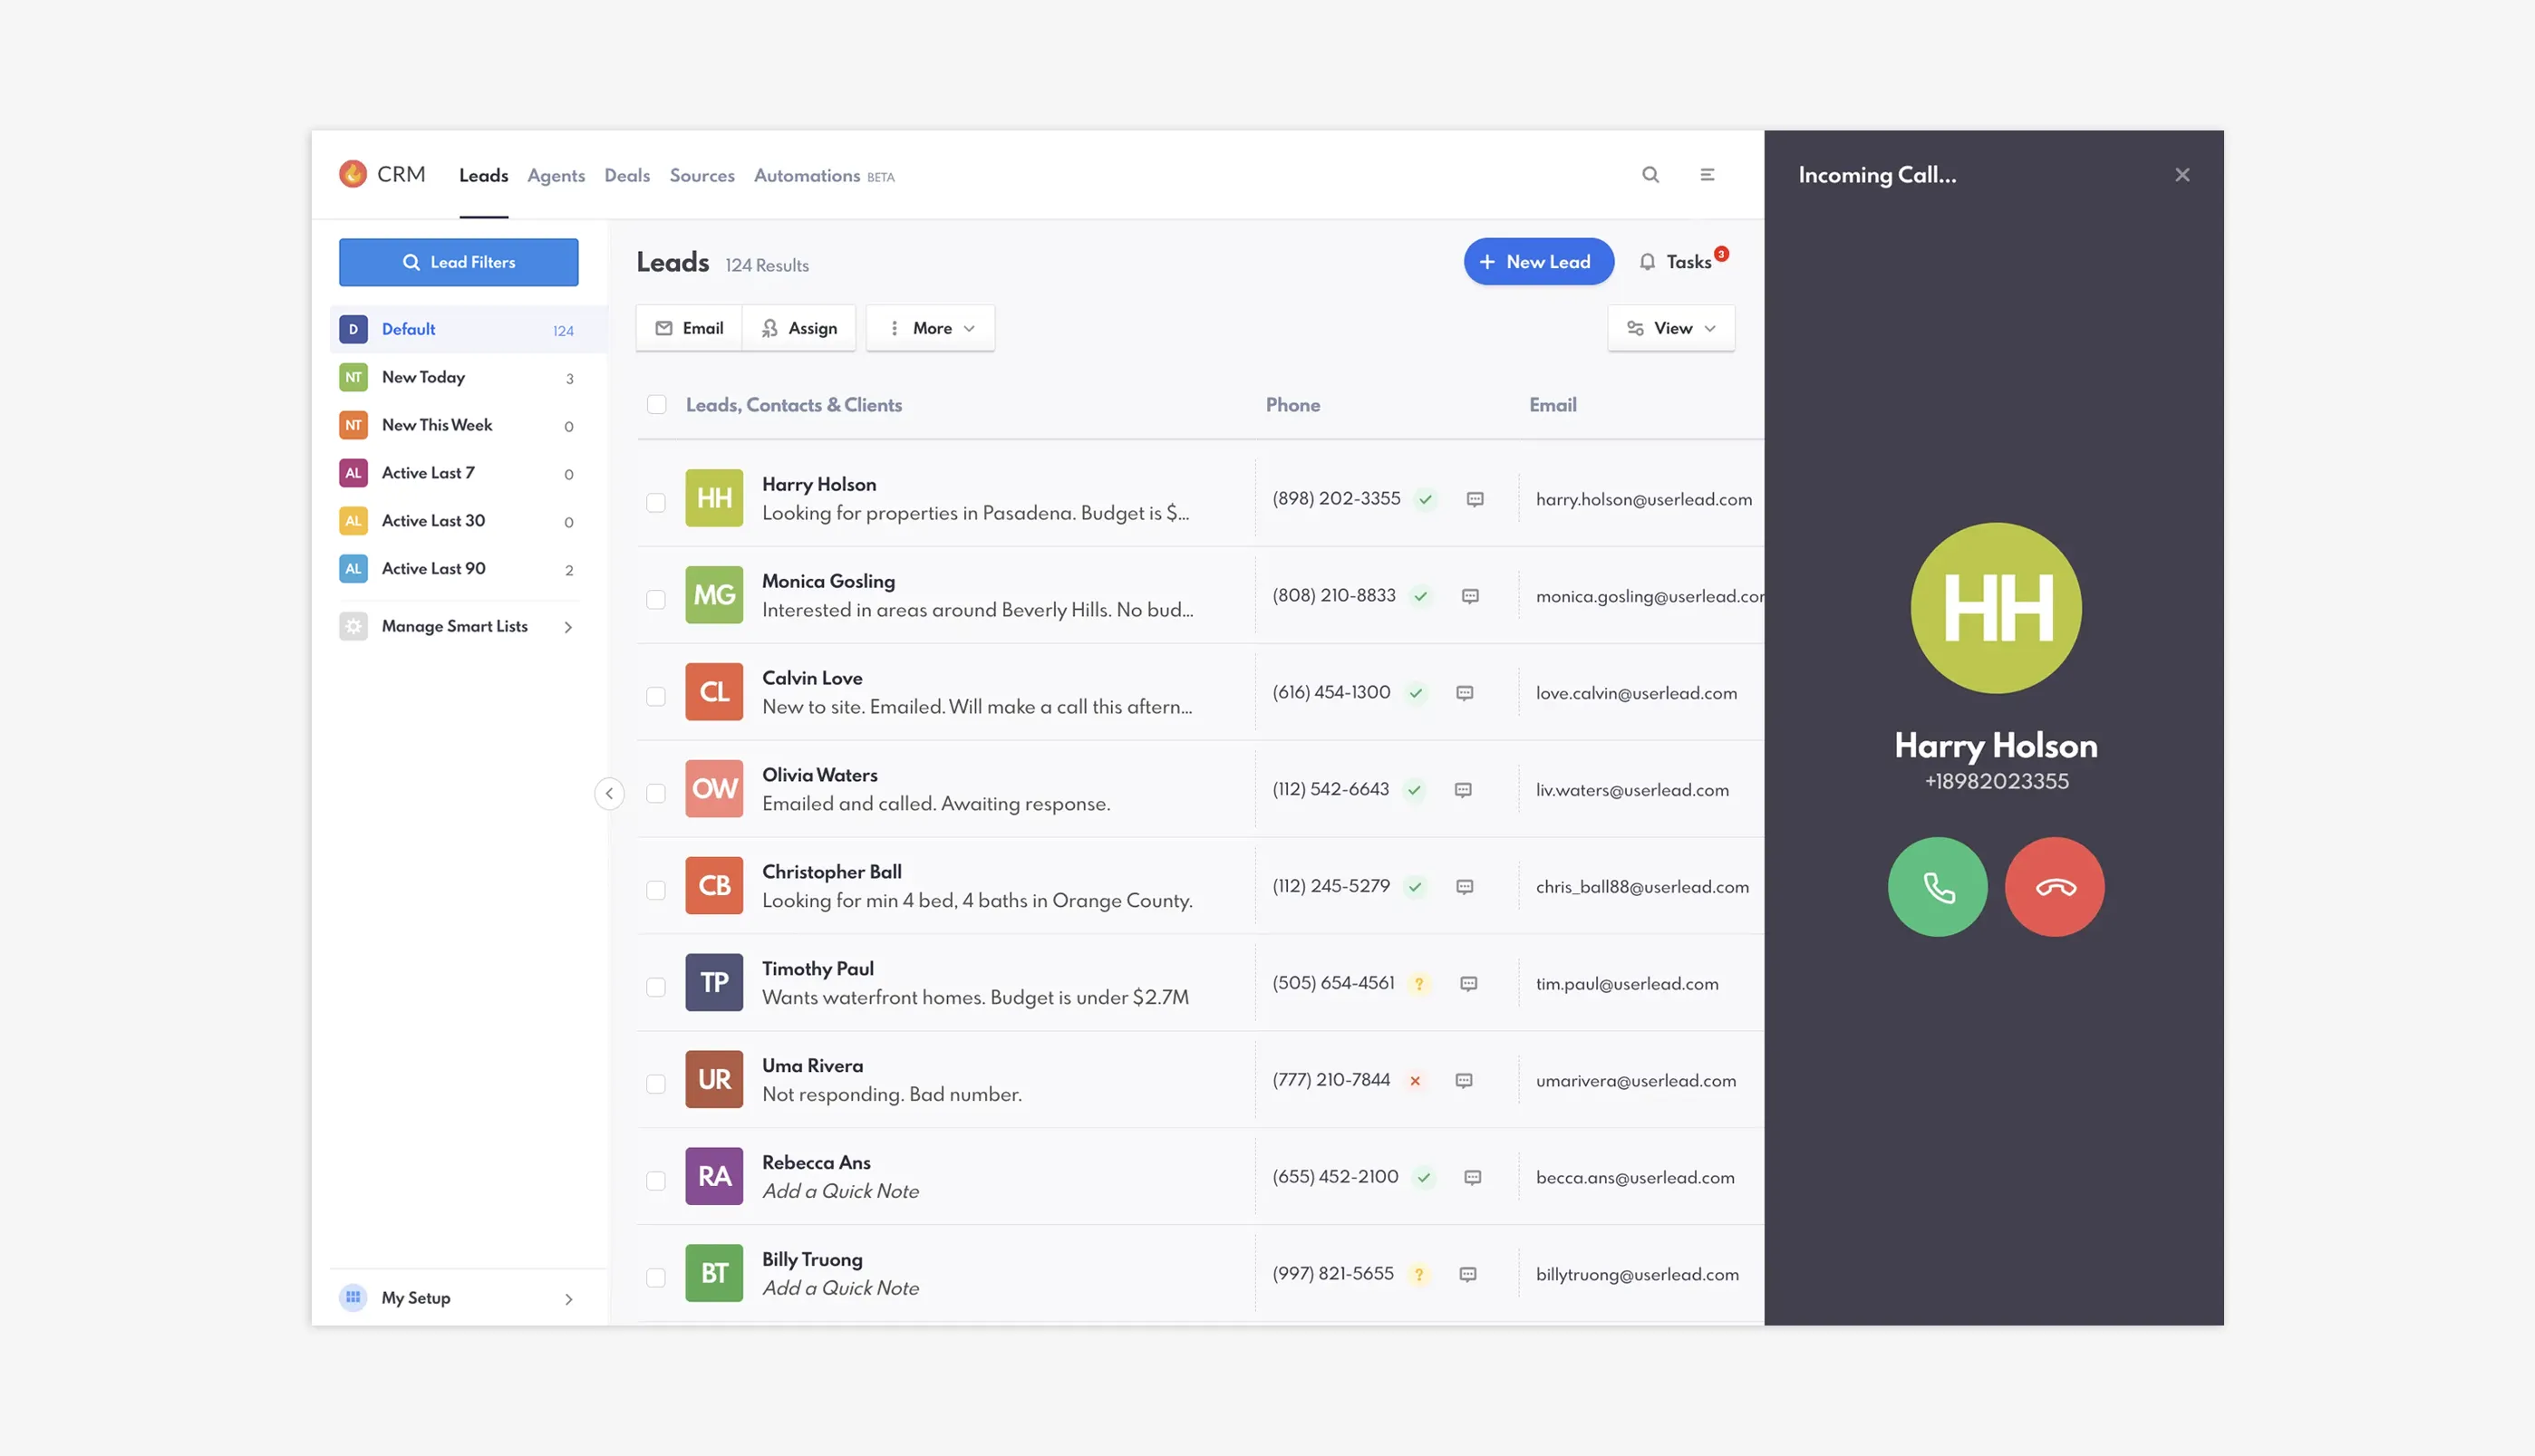Switch to the Agents tab
2535x1456 pixels.
[x=556, y=175]
